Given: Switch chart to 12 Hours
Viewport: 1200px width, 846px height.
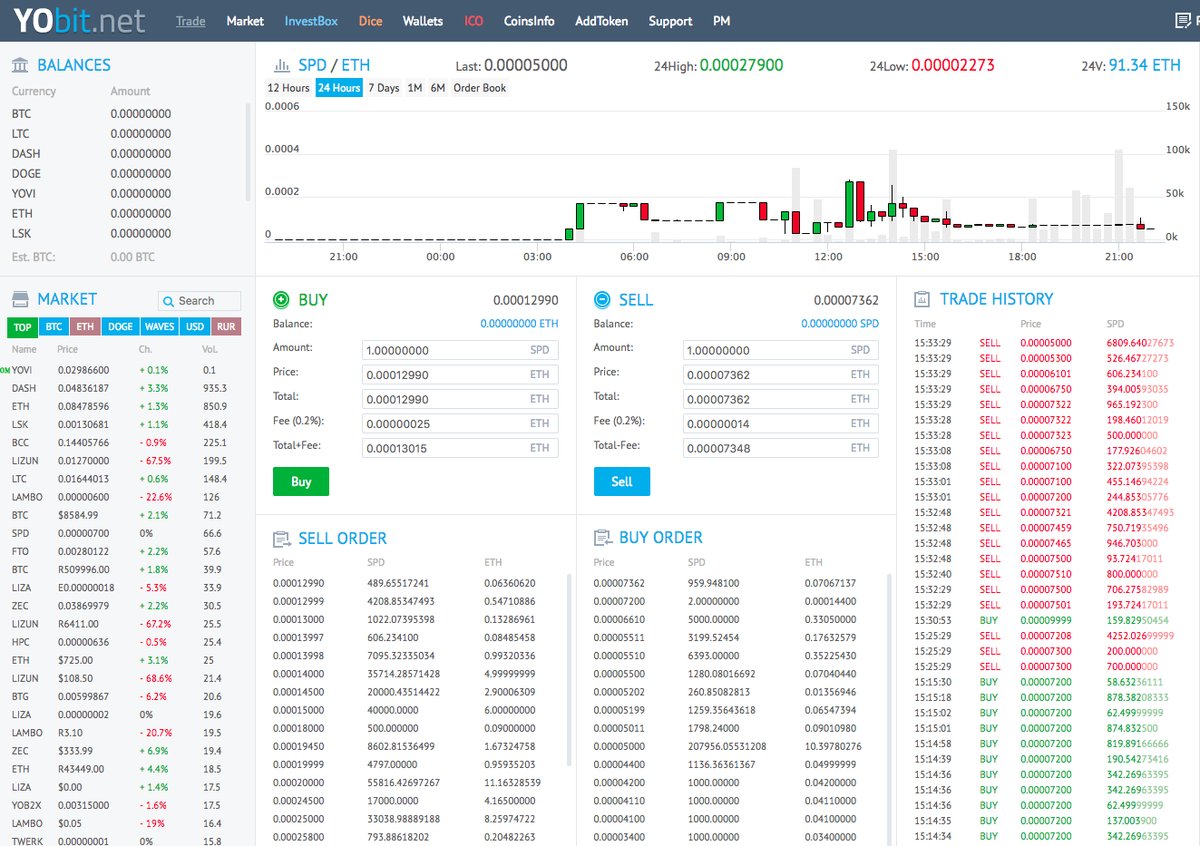Looking at the screenshot, I should point(288,88).
